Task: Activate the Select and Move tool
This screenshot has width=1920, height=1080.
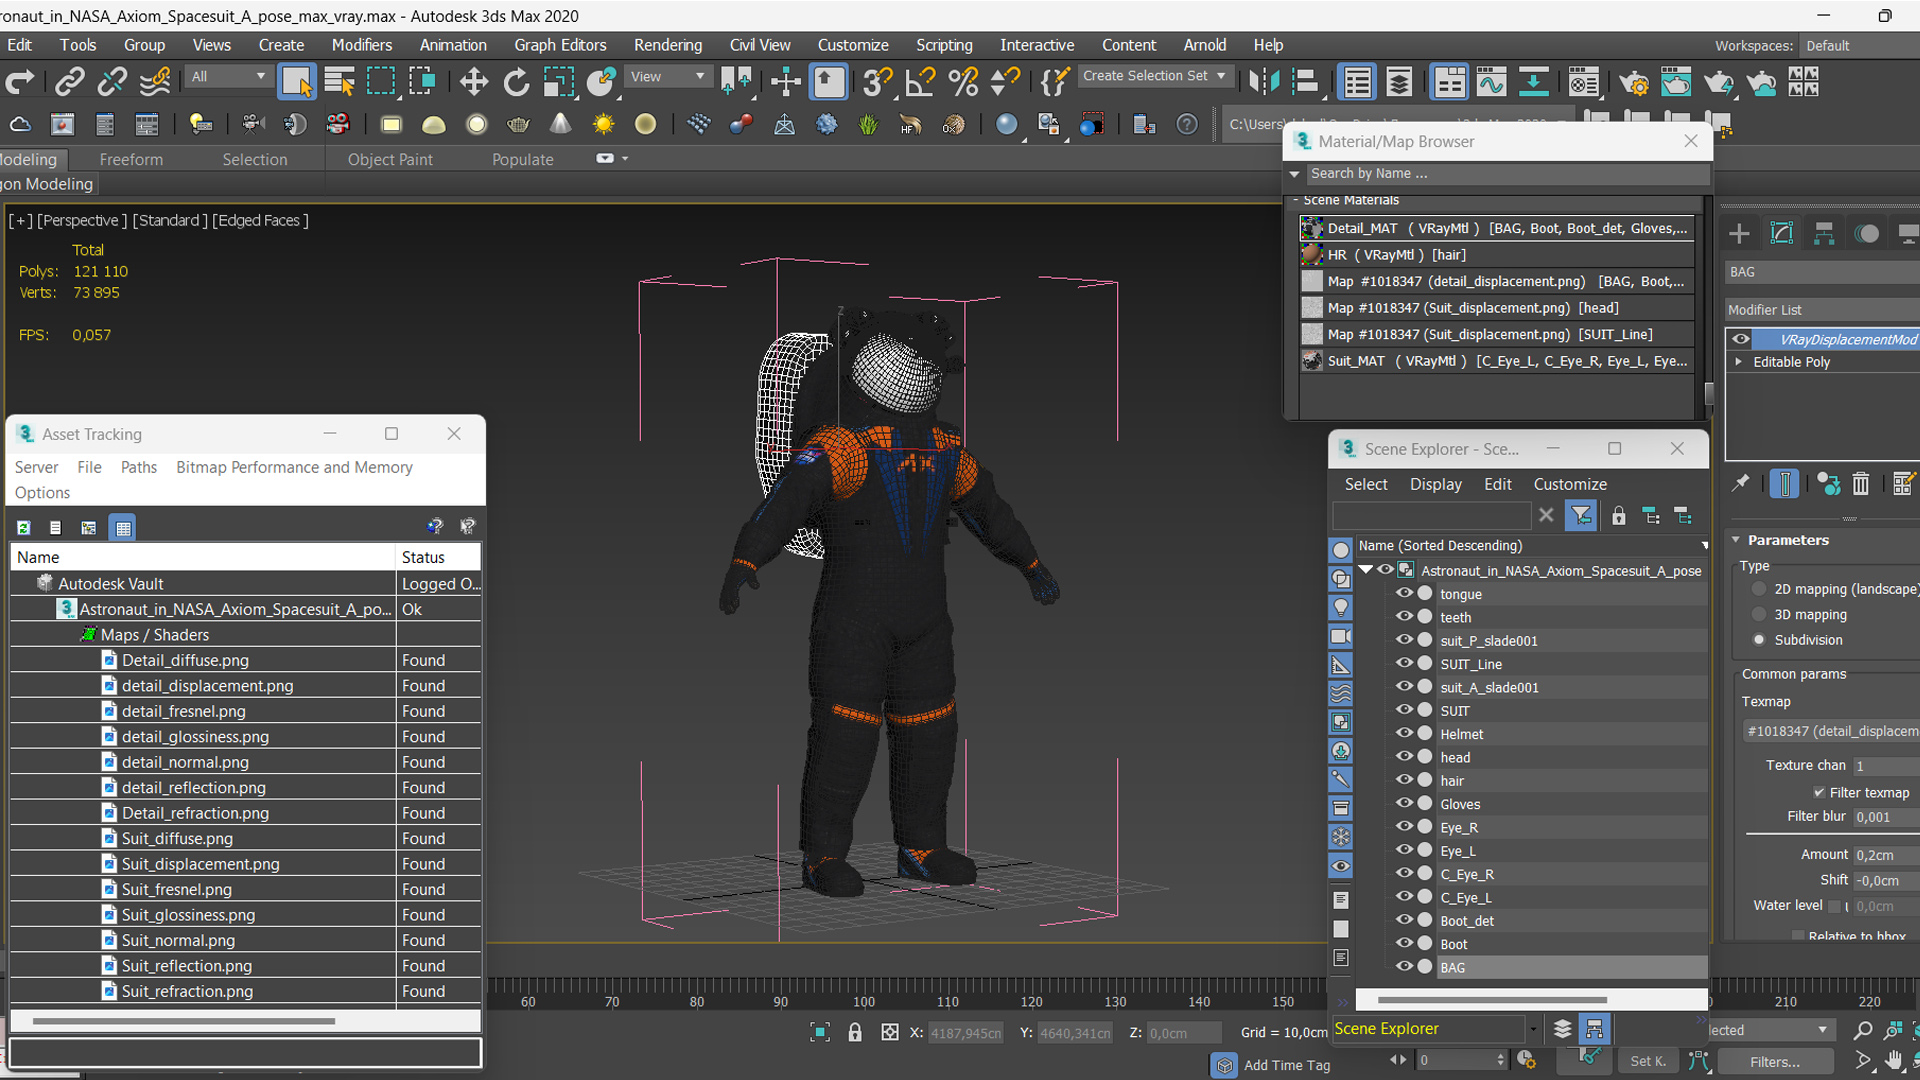Action: click(473, 82)
